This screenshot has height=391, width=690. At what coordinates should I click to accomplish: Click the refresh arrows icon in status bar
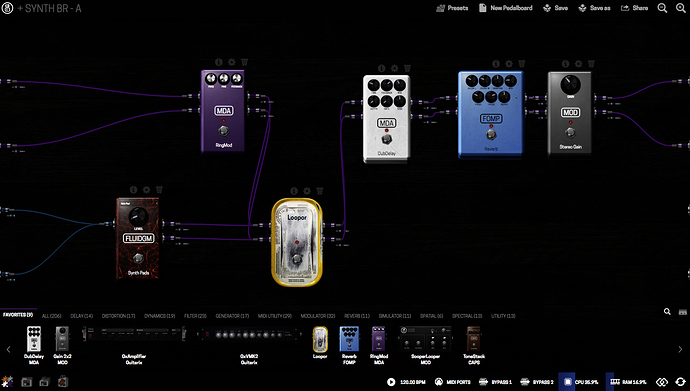pyautogui.click(x=680, y=382)
